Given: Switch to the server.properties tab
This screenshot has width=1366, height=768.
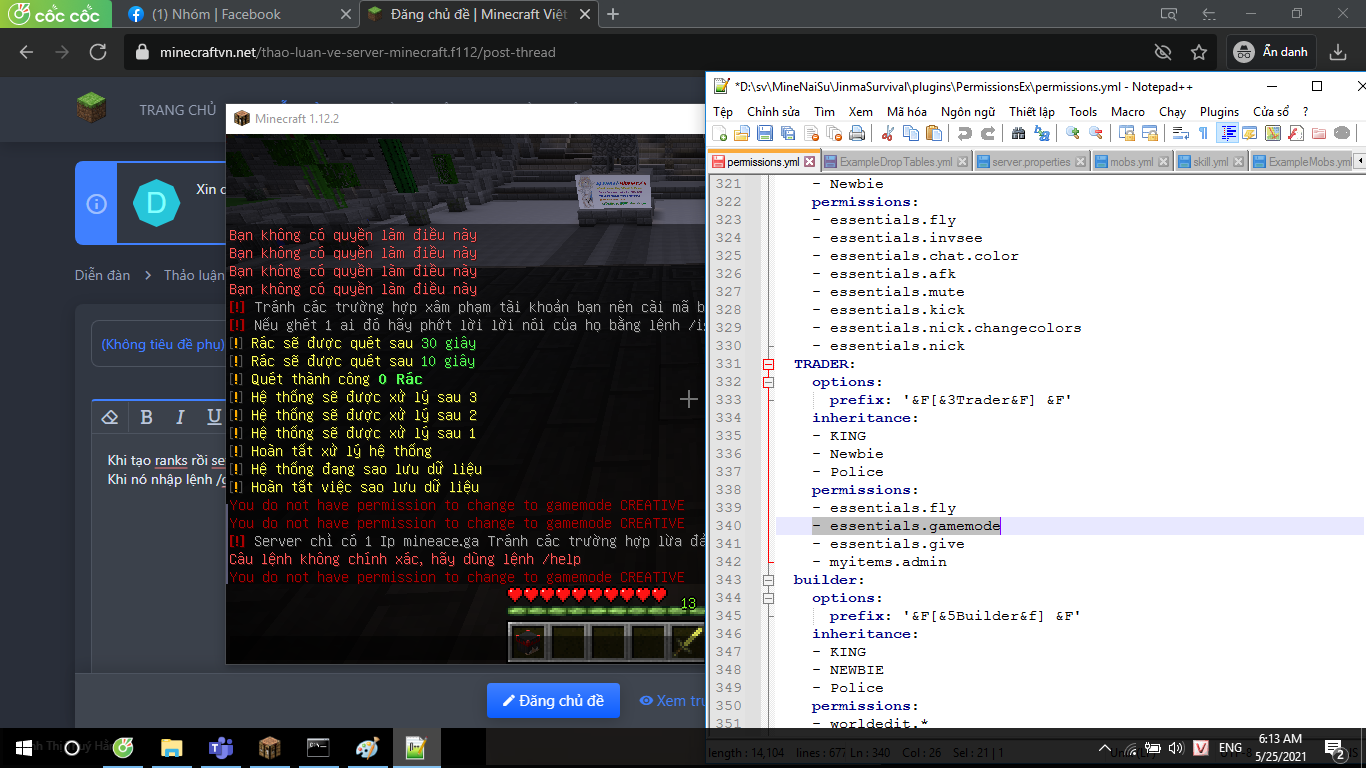Looking at the screenshot, I should coord(1030,162).
